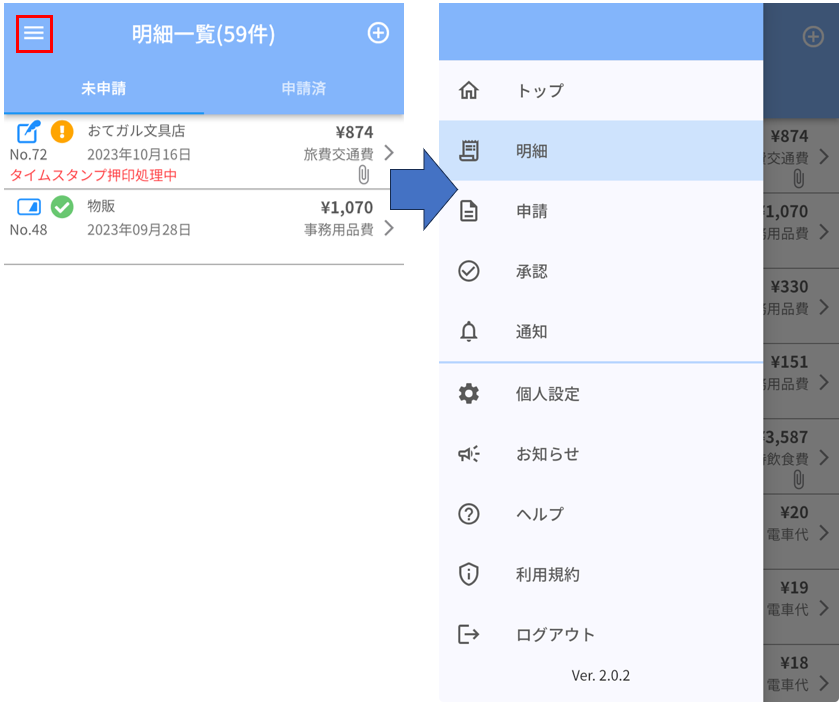The image size is (840, 702).
Task: Switch to the 申請済 tab
Action: tap(303, 89)
